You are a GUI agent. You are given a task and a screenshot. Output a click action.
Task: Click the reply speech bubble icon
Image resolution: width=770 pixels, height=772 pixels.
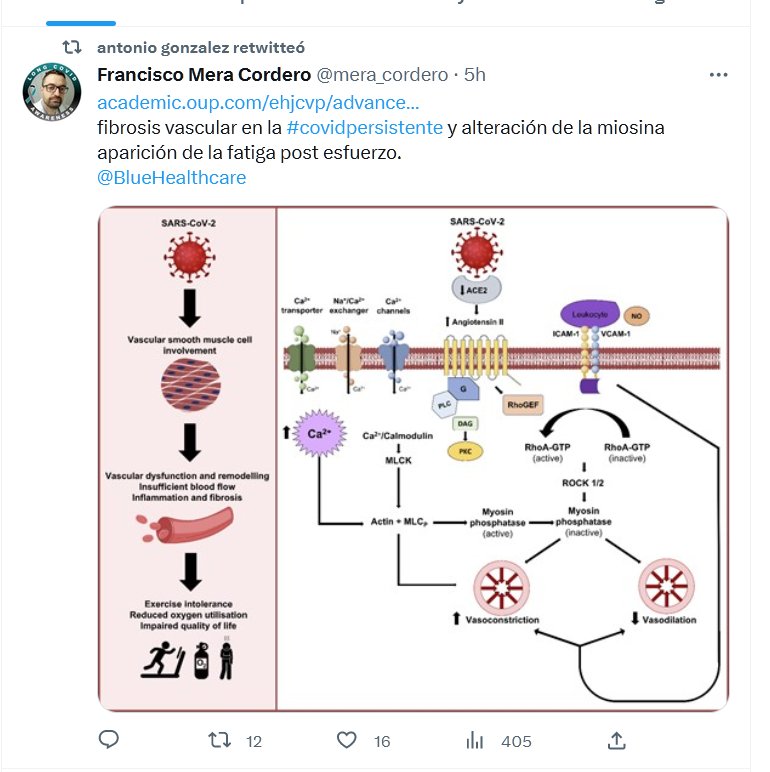108,740
